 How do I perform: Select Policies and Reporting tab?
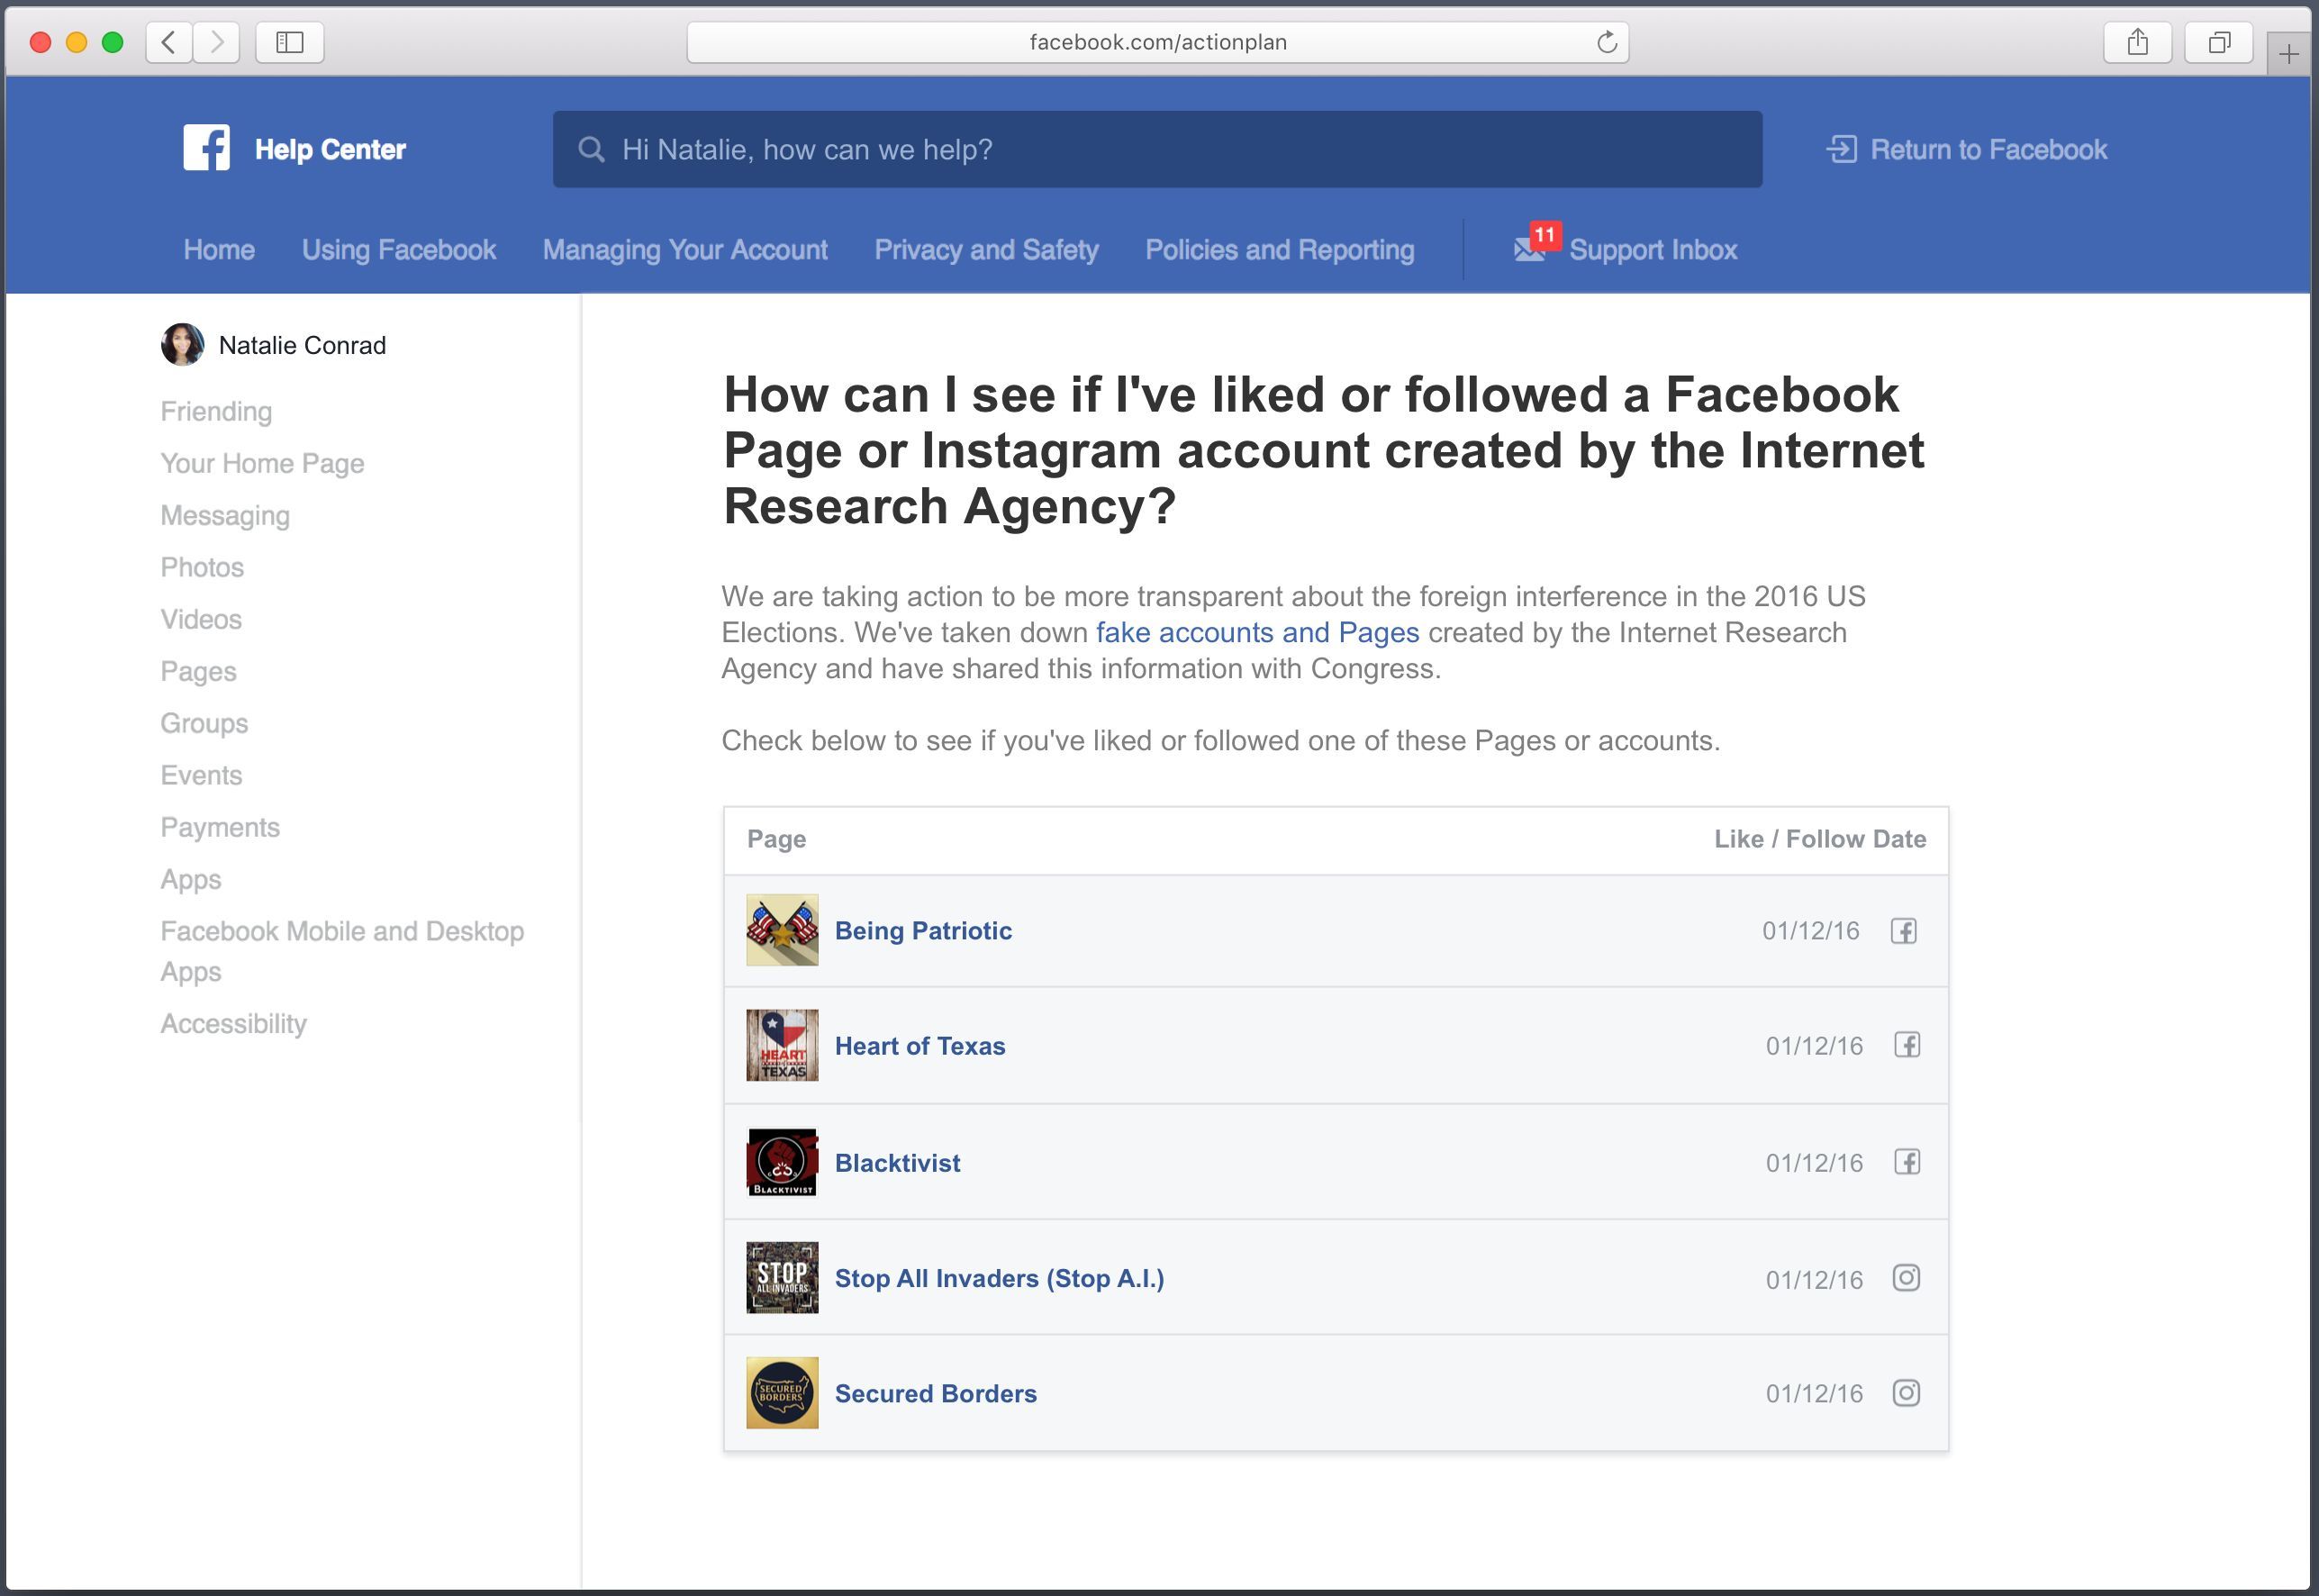click(x=1279, y=250)
